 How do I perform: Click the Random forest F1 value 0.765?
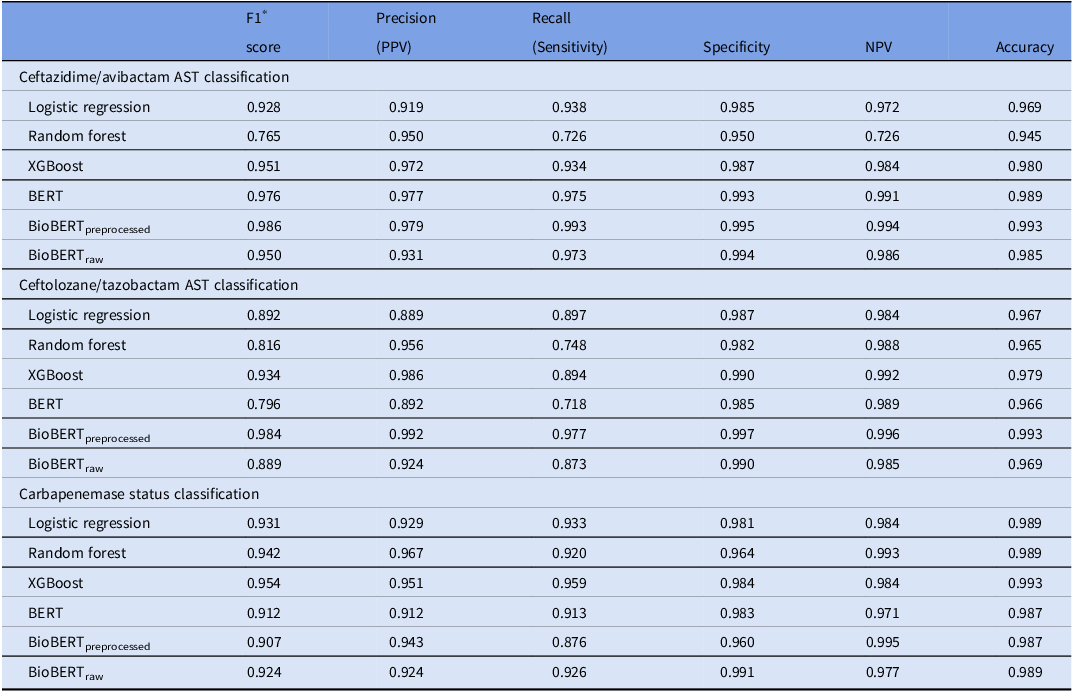(264, 136)
